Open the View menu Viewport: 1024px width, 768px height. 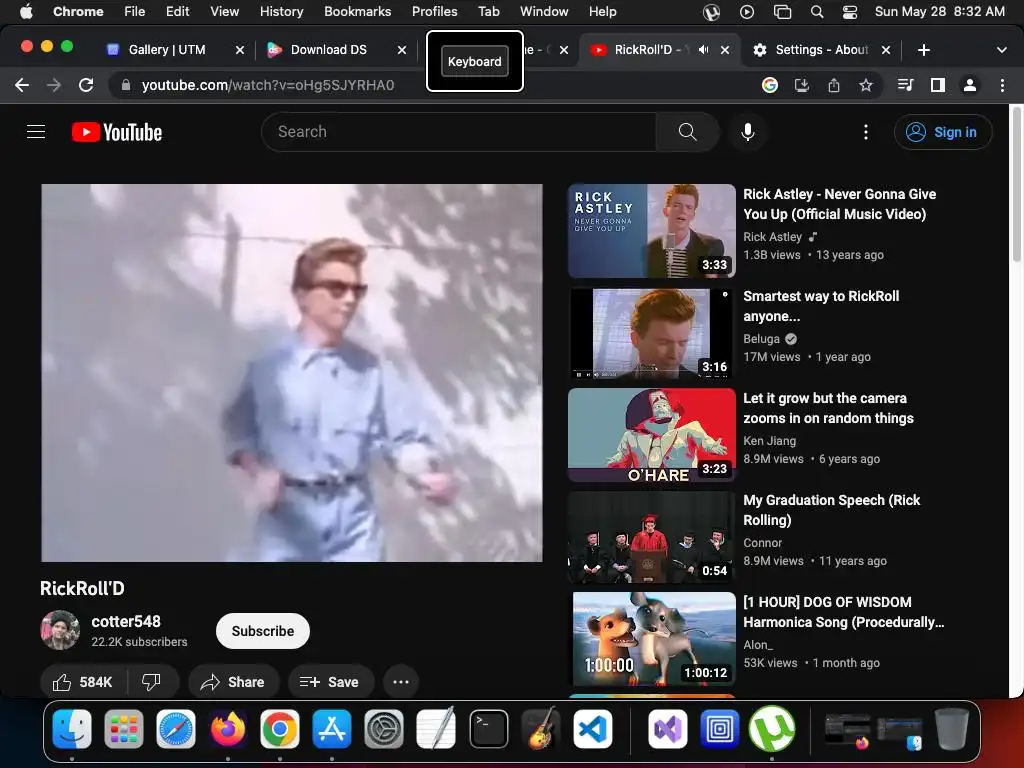(224, 12)
